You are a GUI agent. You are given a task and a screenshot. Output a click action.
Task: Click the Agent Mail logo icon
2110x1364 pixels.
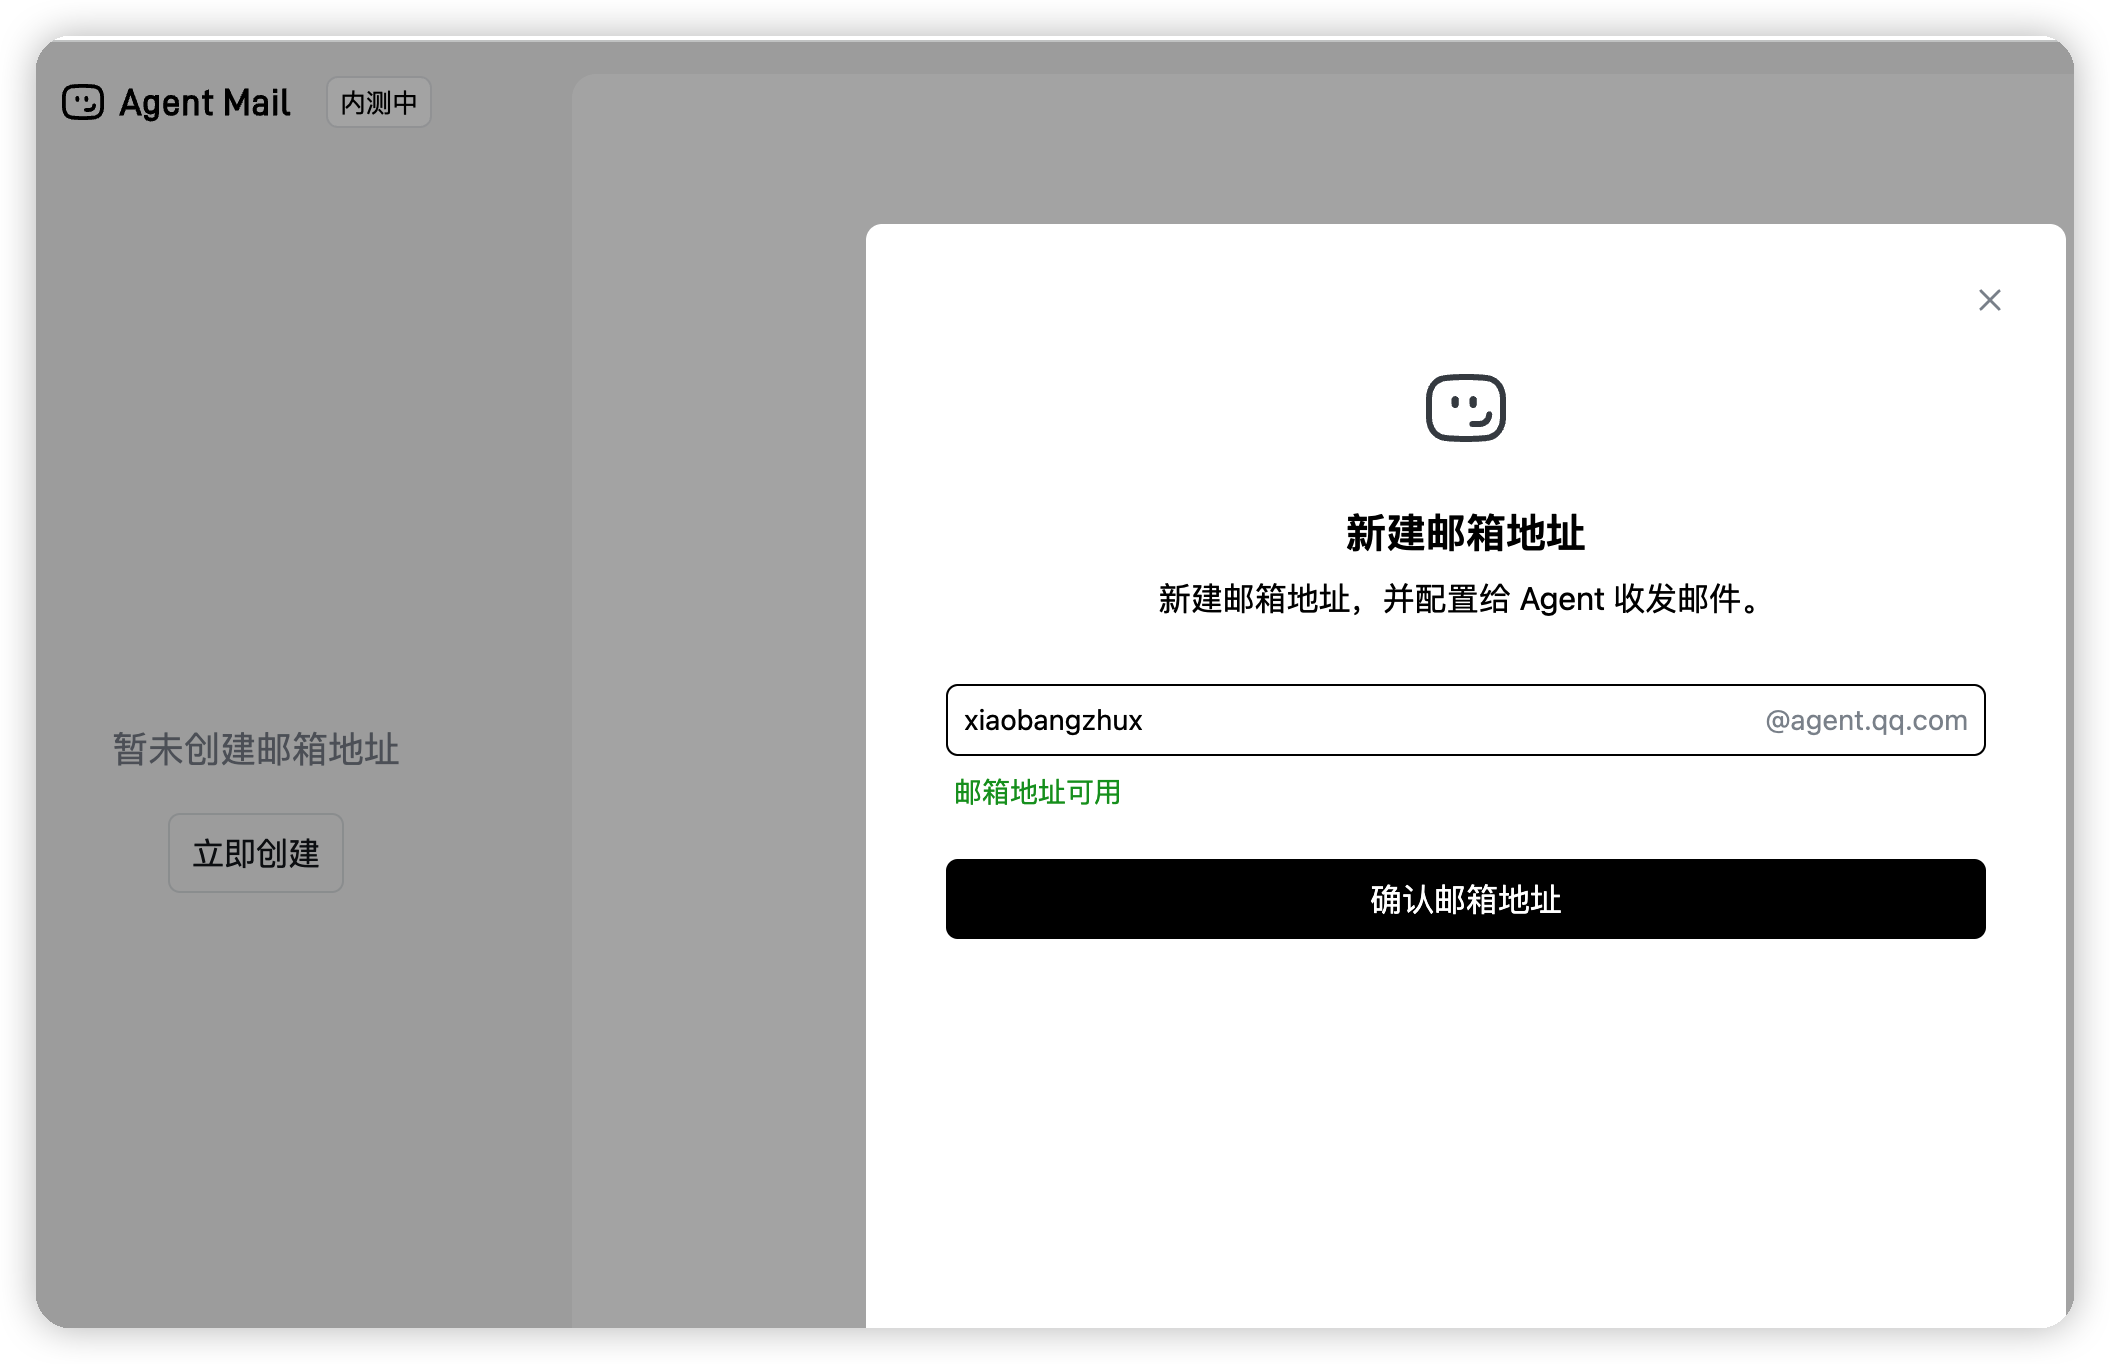point(83,102)
